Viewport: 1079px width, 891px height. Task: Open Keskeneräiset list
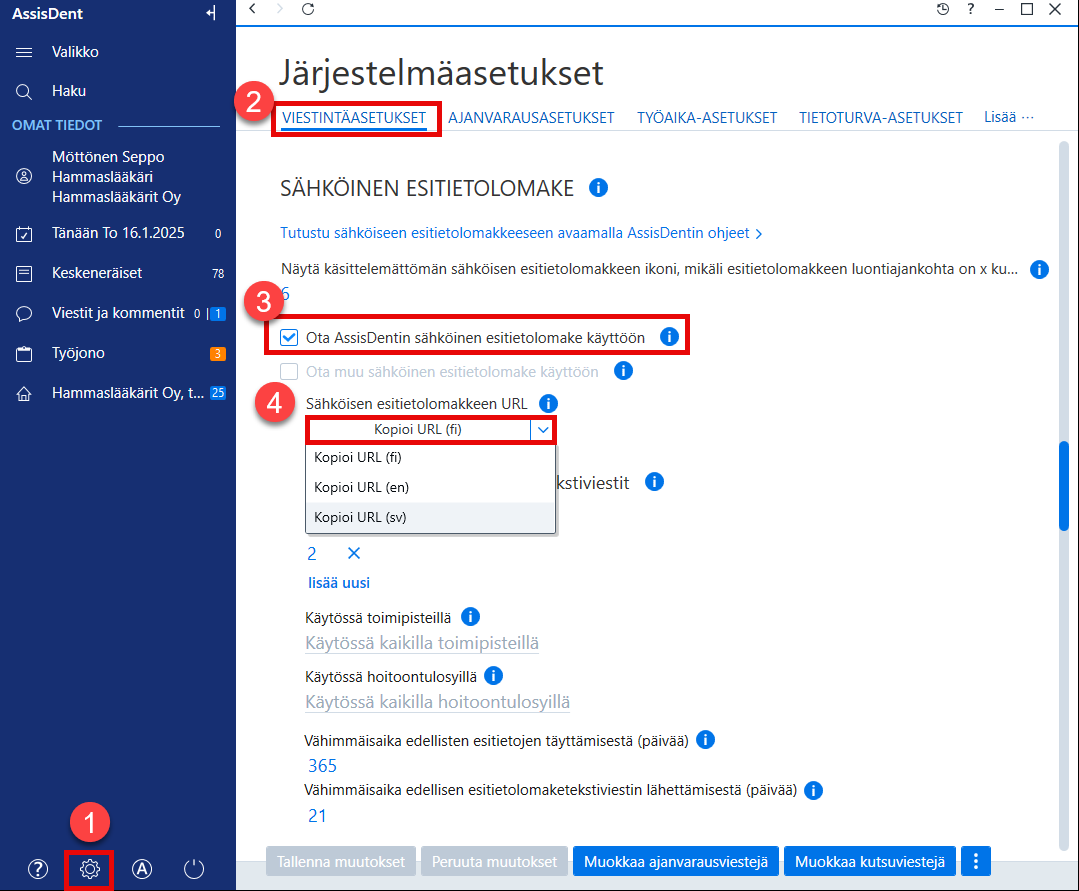(x=118, y=273)
